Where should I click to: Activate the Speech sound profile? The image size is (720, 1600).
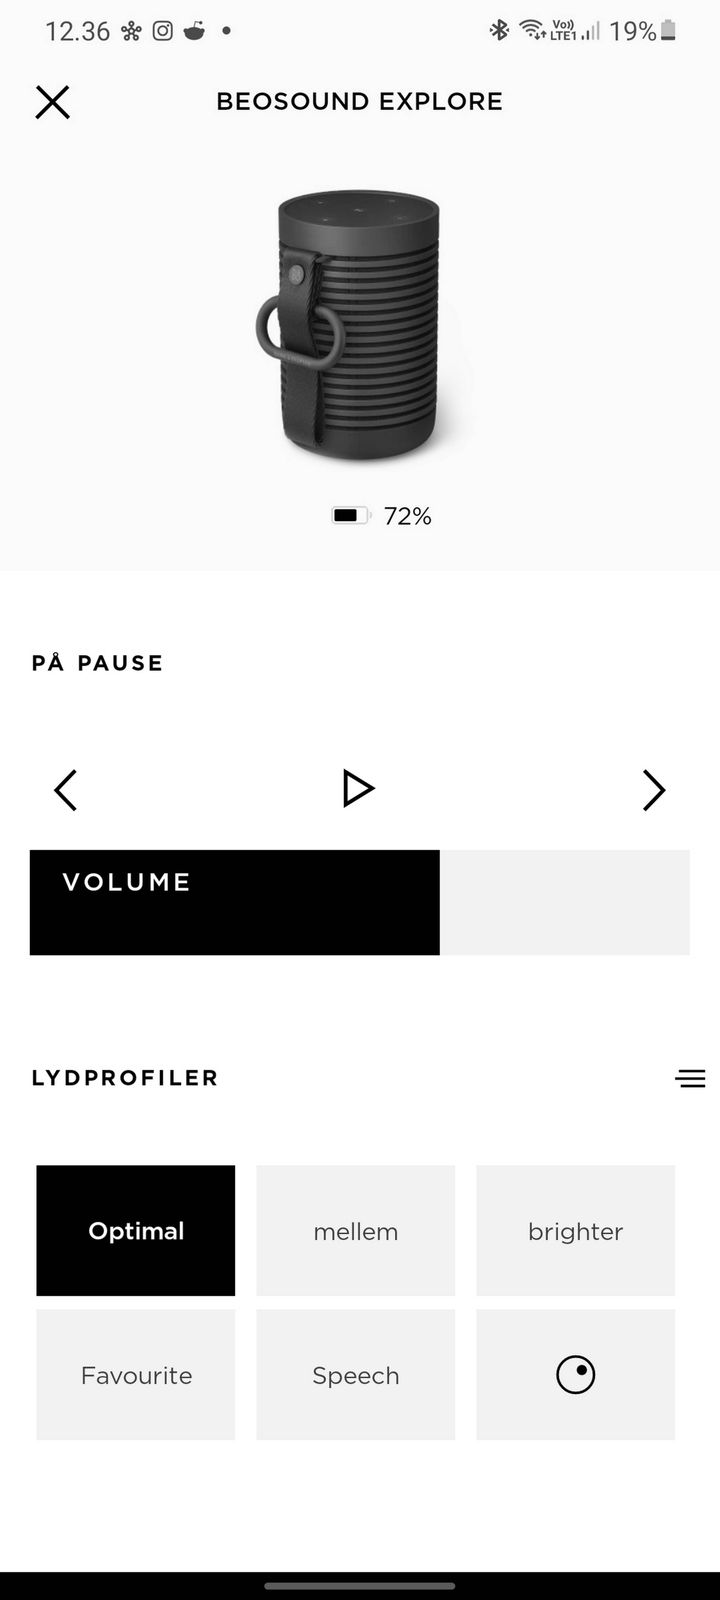(355, 1375)
